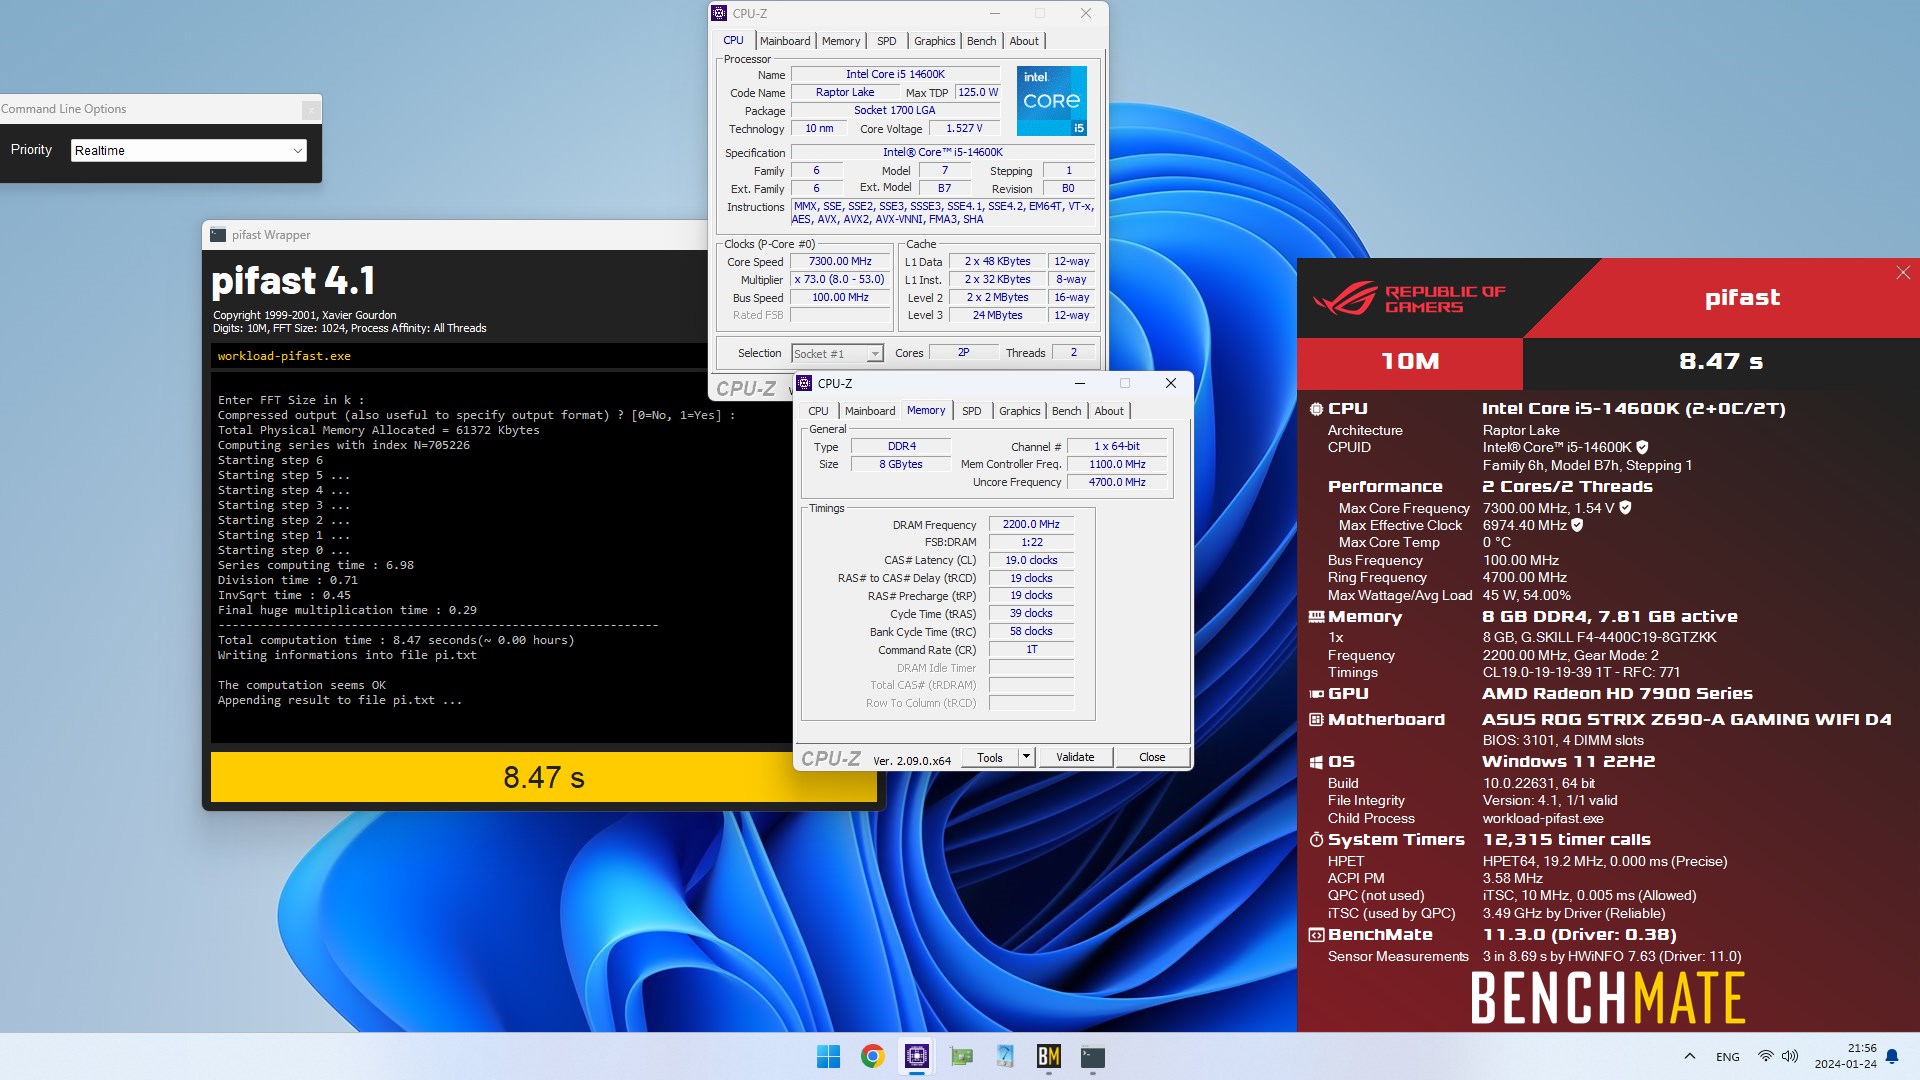Click the Memory module icon in BenchMate
The width and height of the screenshot is (1920, 1080).
[x=1316, y=617]
